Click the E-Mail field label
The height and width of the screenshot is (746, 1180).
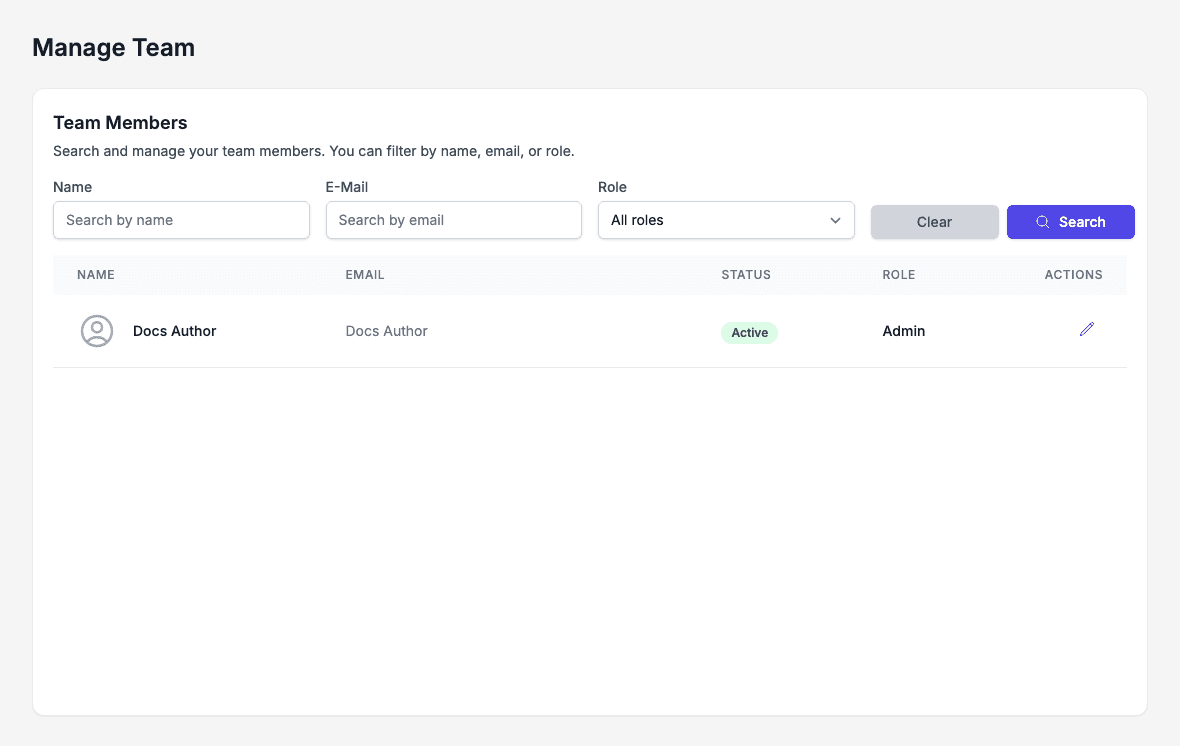coord(347,187)
